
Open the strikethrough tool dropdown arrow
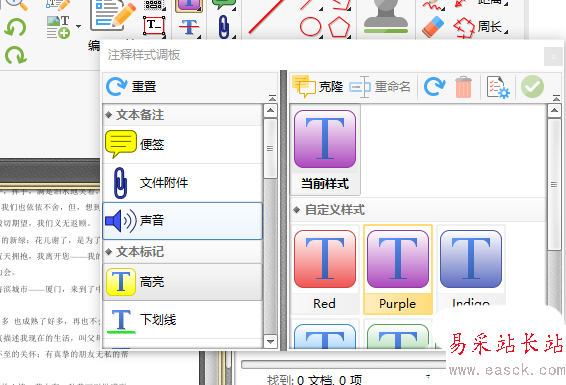[199, 36]
